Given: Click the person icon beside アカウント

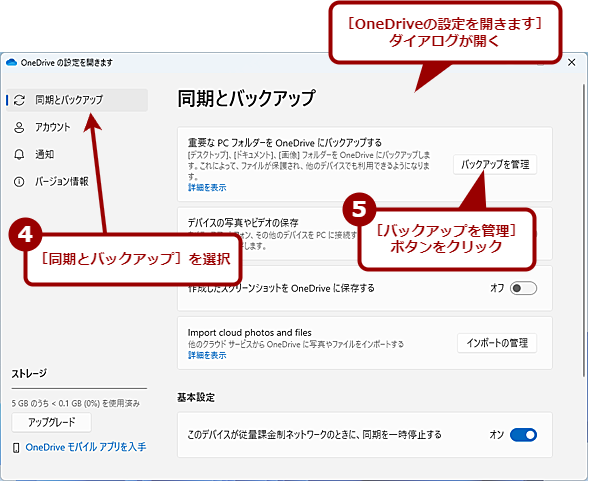Looking at the screenshot, I should tap(19, 127).
